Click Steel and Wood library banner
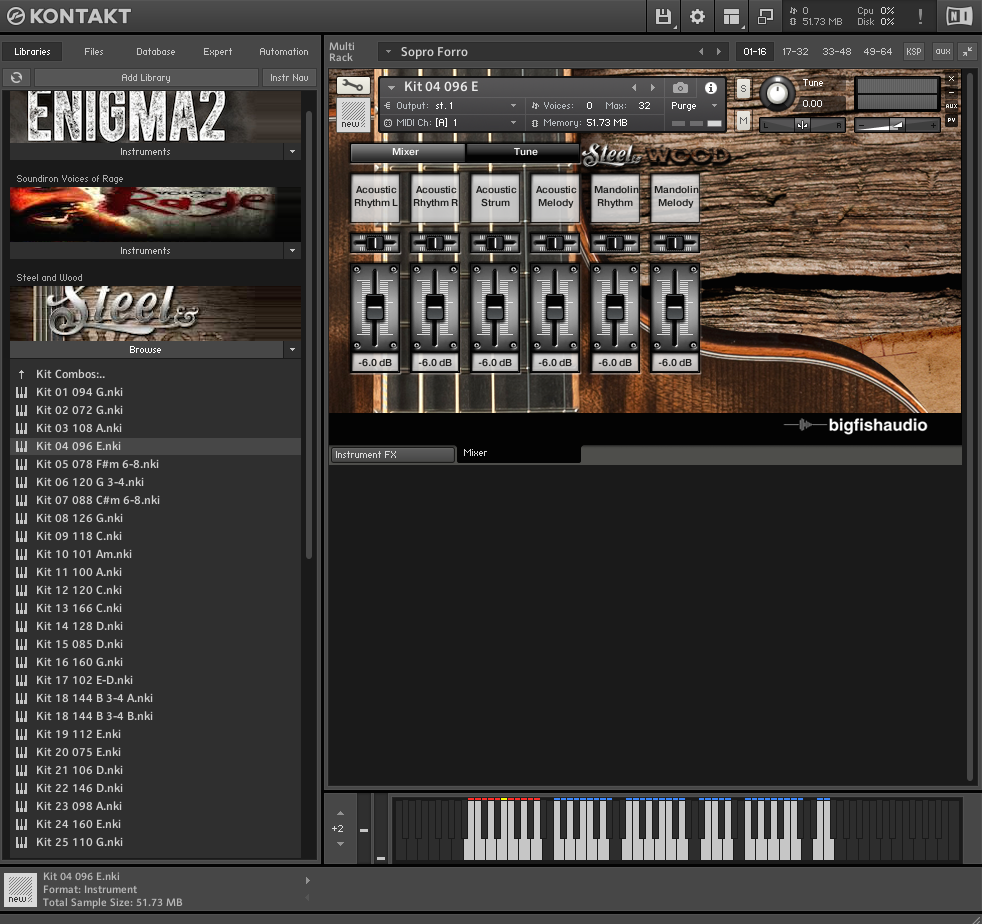982x924 pixels. [x=155, y=313]
